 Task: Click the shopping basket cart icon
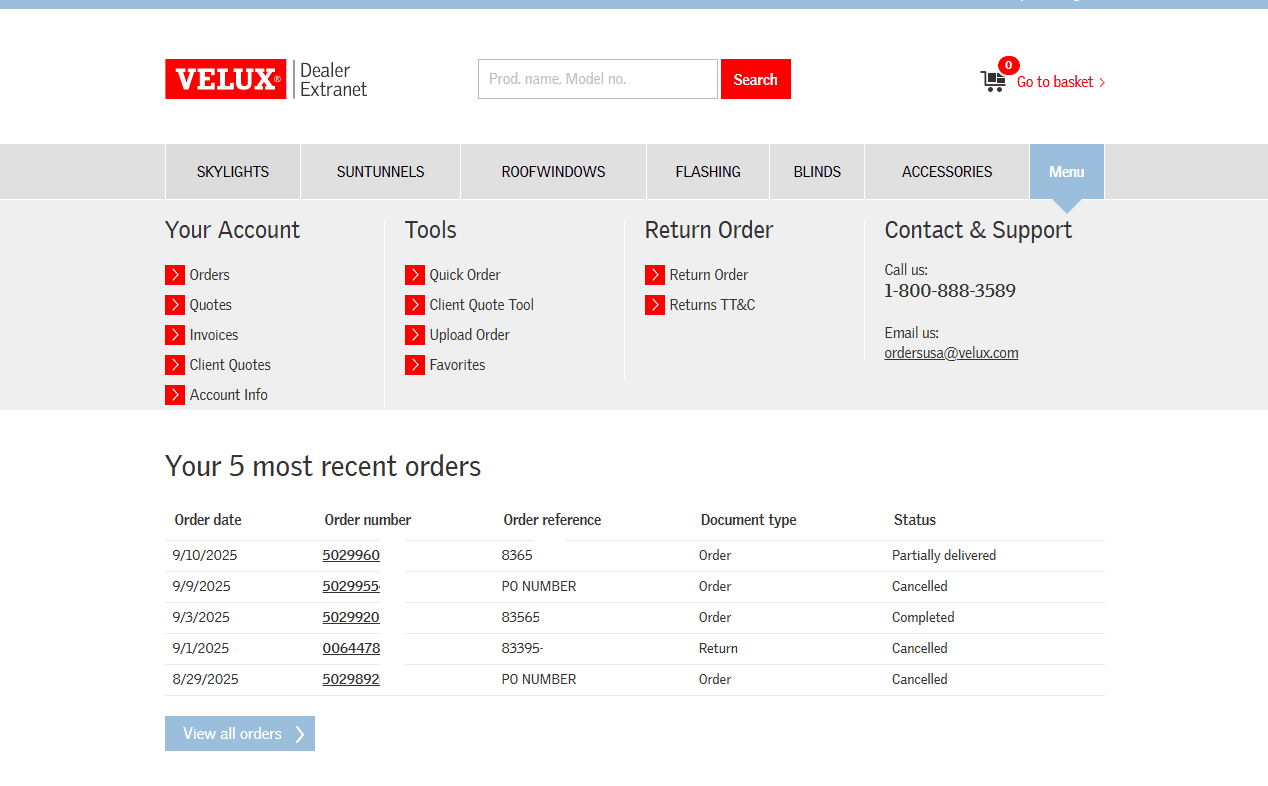[993, 82]
